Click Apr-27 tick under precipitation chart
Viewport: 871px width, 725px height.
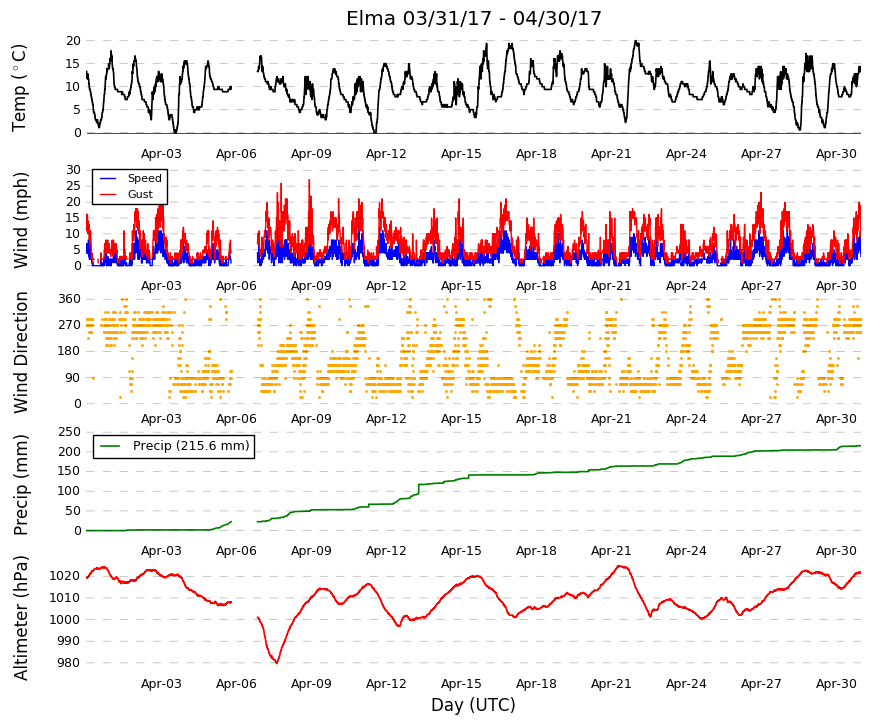[761, 551]
